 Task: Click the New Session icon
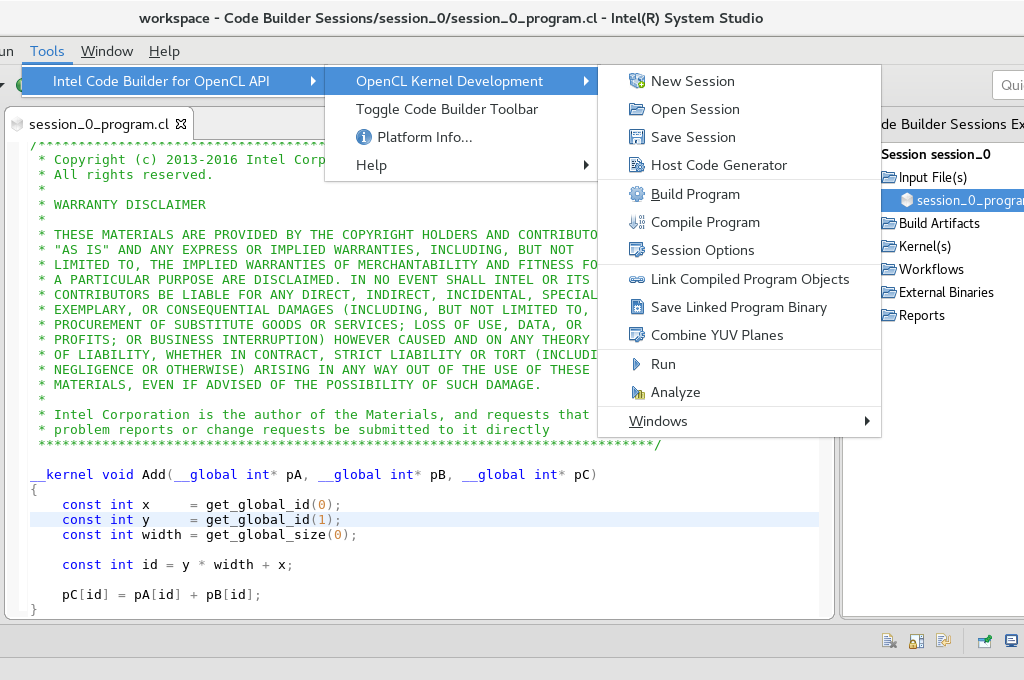(x=637, y=81)
